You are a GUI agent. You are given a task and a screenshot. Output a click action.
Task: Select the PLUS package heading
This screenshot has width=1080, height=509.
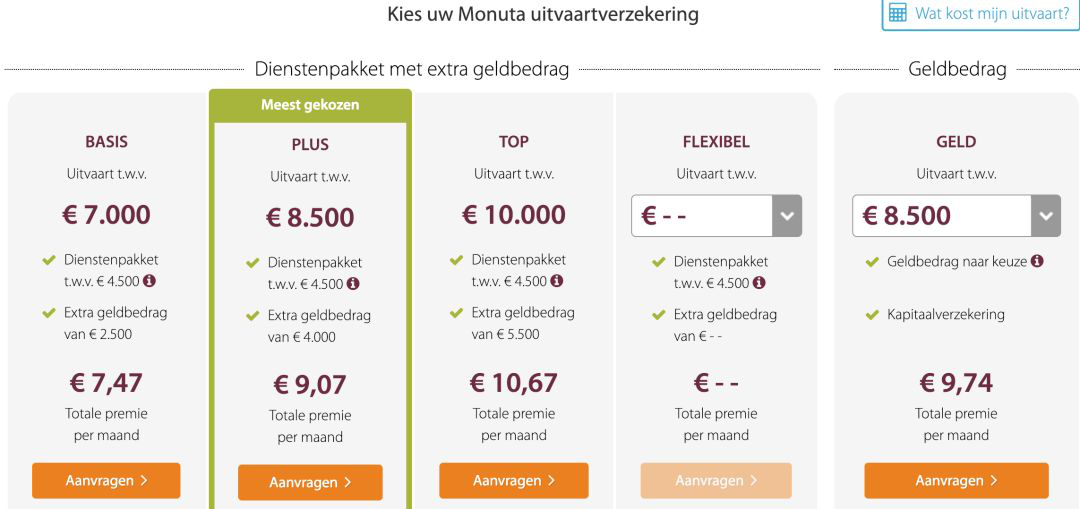point(310,145)
